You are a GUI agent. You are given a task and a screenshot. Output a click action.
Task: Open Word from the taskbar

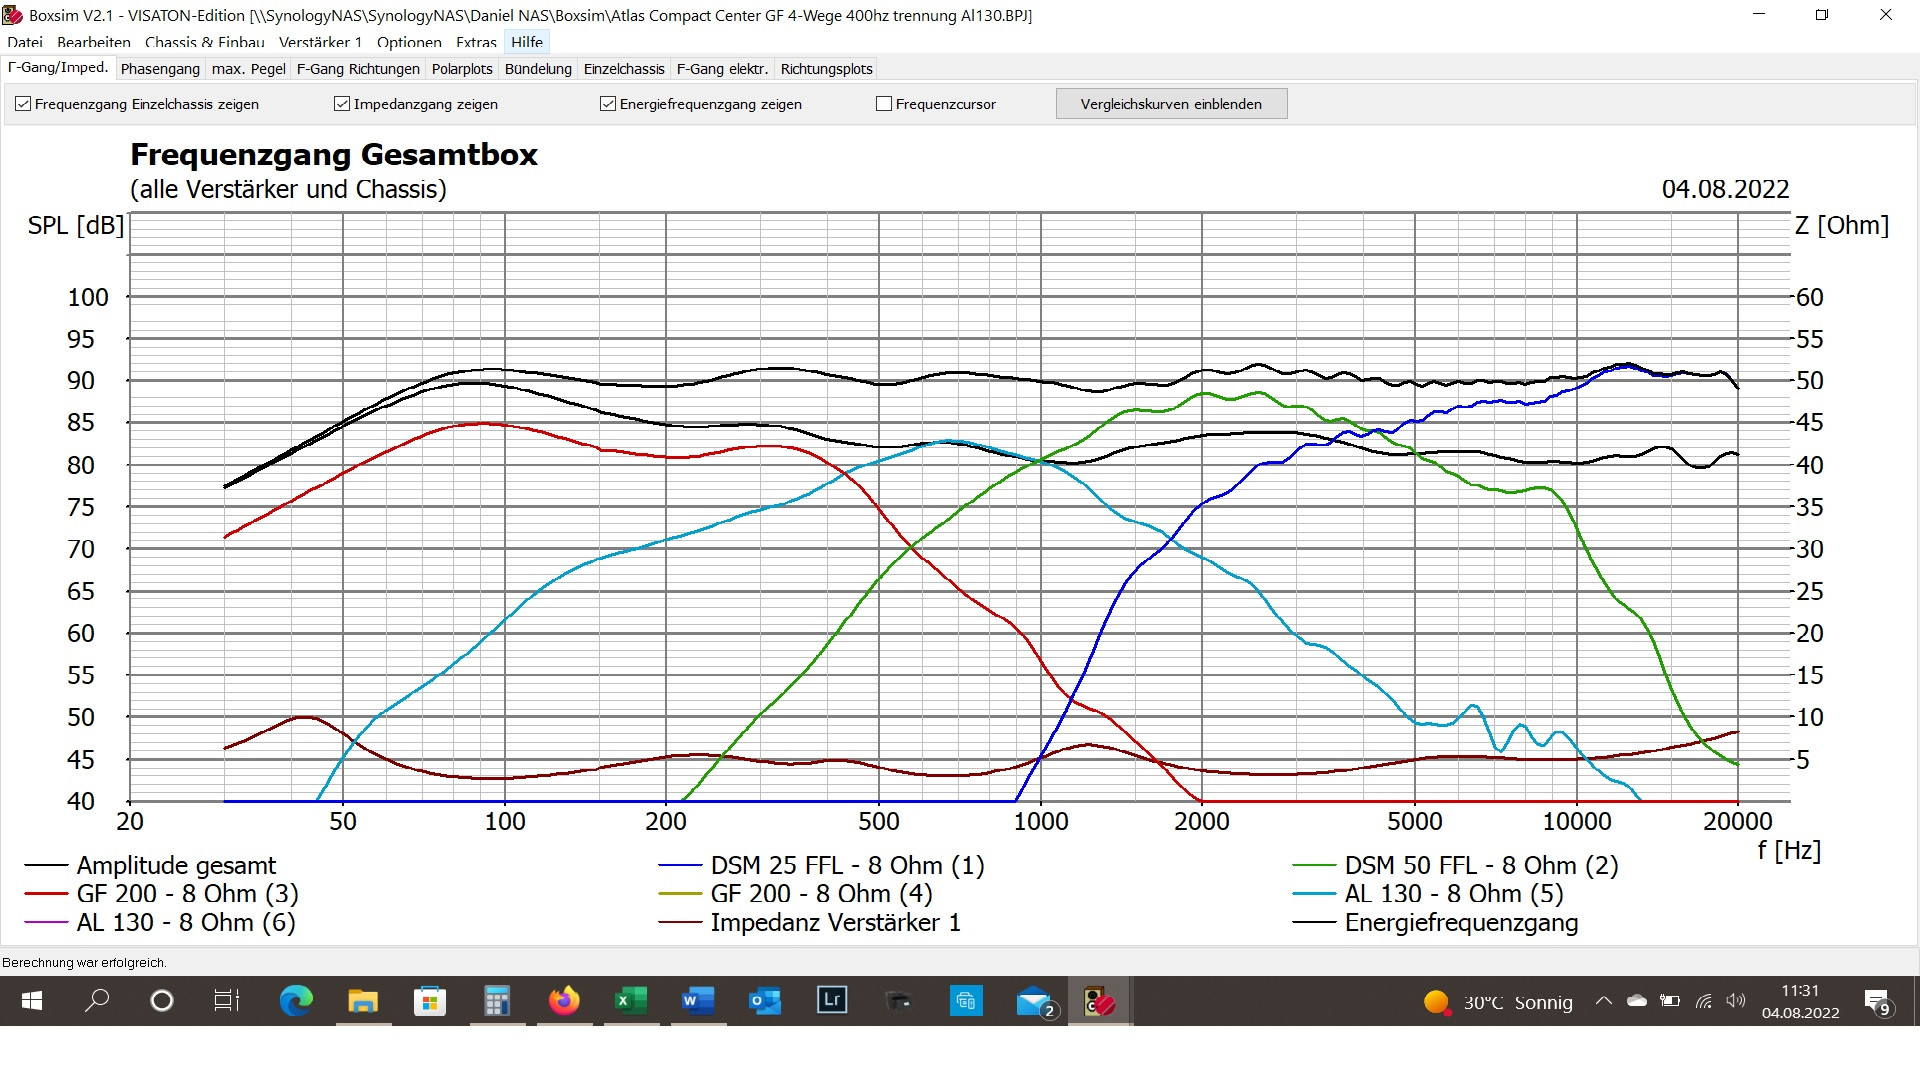[x=697, y=1001]
